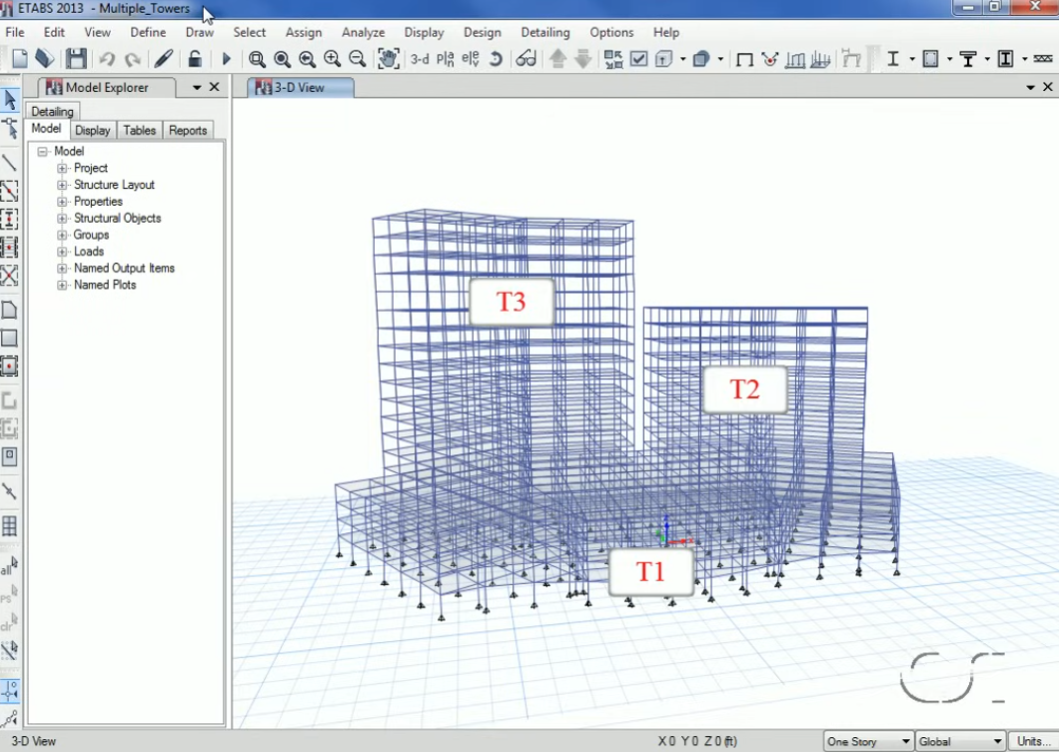Select the pointer tool in left toolbar
This screenshot has width=1059, height=752.
(x=10, y=100)
